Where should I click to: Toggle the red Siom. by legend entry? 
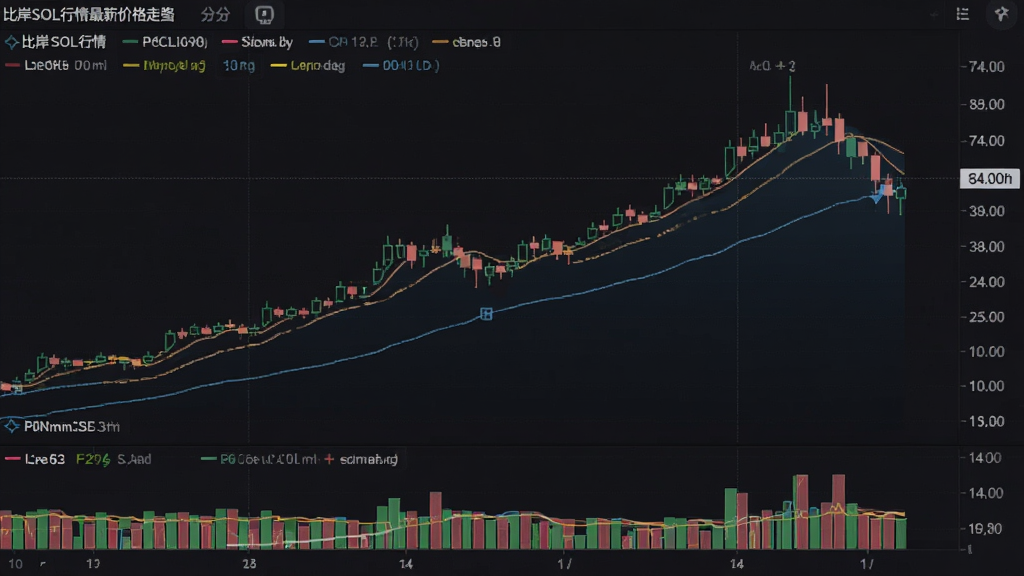[257, 42]
